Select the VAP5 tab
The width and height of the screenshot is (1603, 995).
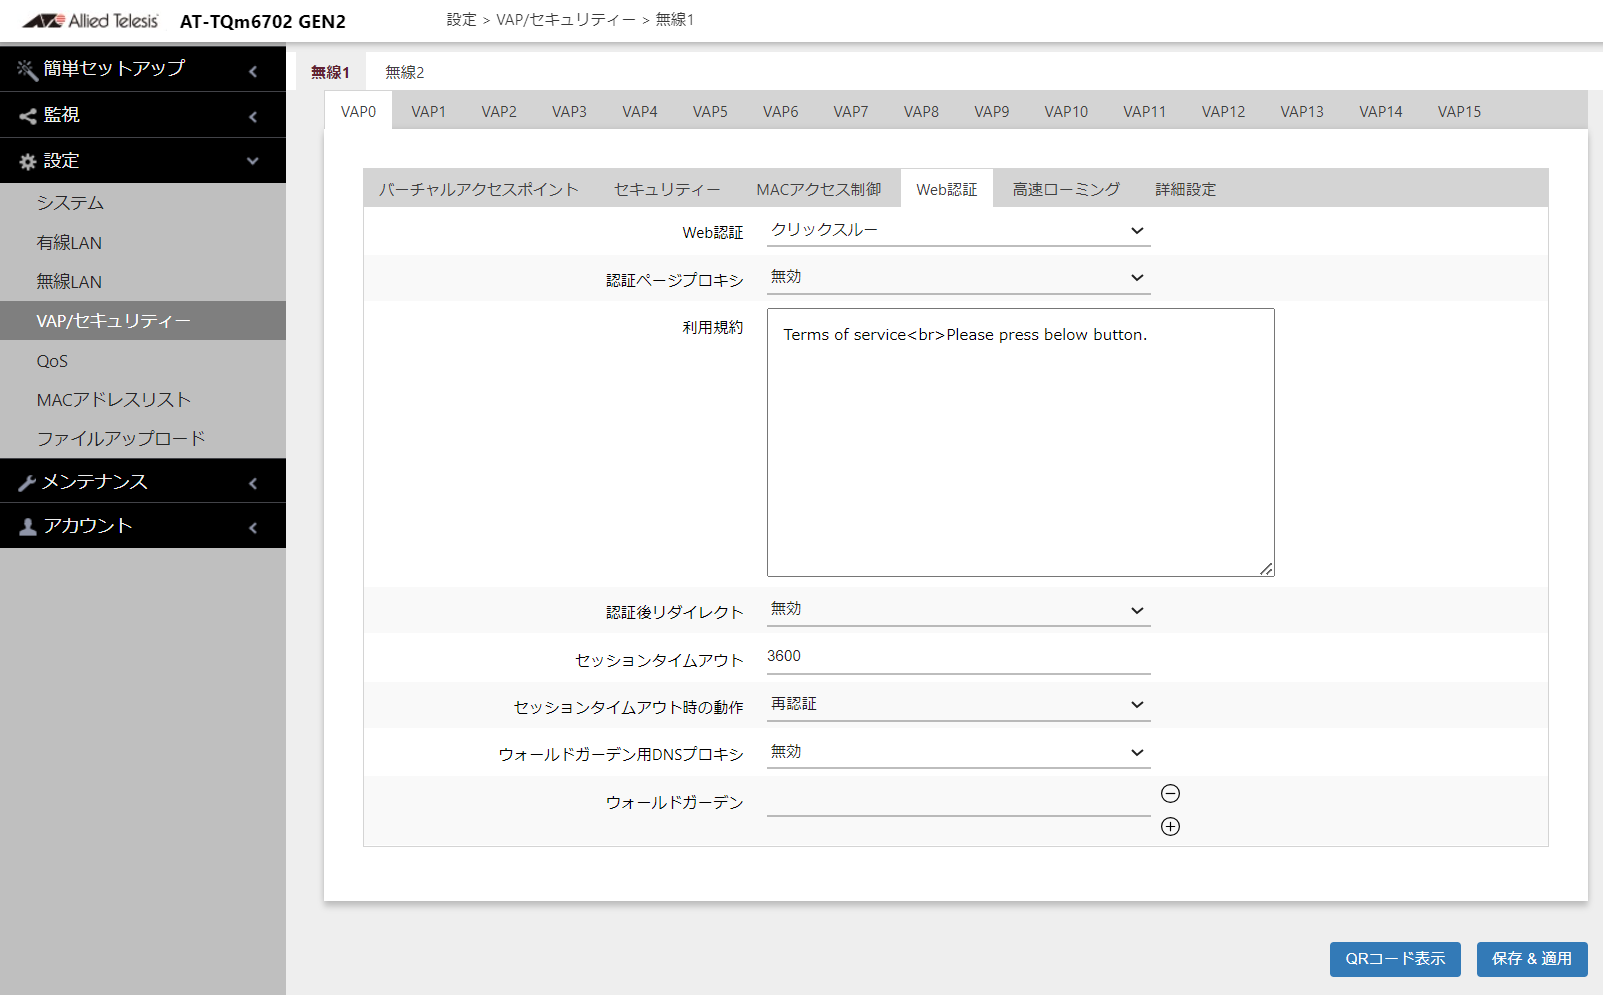click(710, 111)
